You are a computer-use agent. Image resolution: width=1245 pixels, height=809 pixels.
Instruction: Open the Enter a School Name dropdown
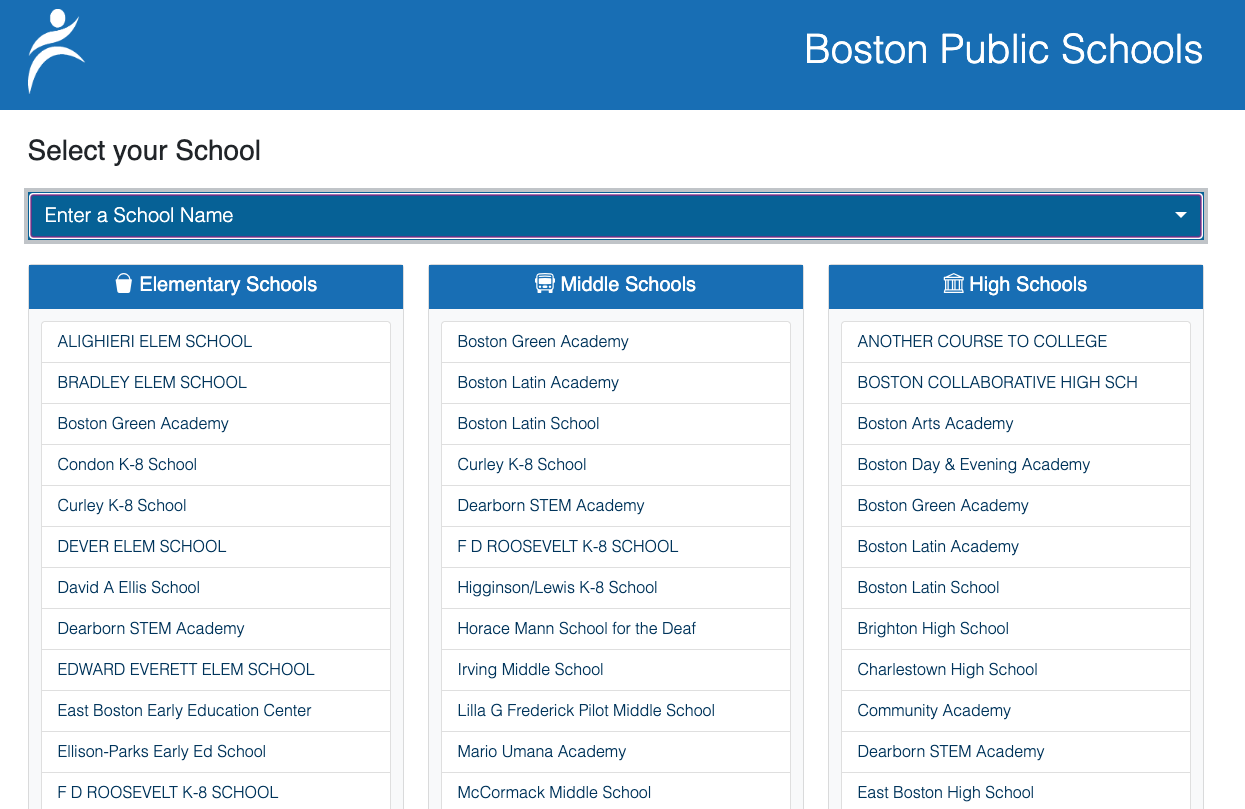click(x=616, y=215)
